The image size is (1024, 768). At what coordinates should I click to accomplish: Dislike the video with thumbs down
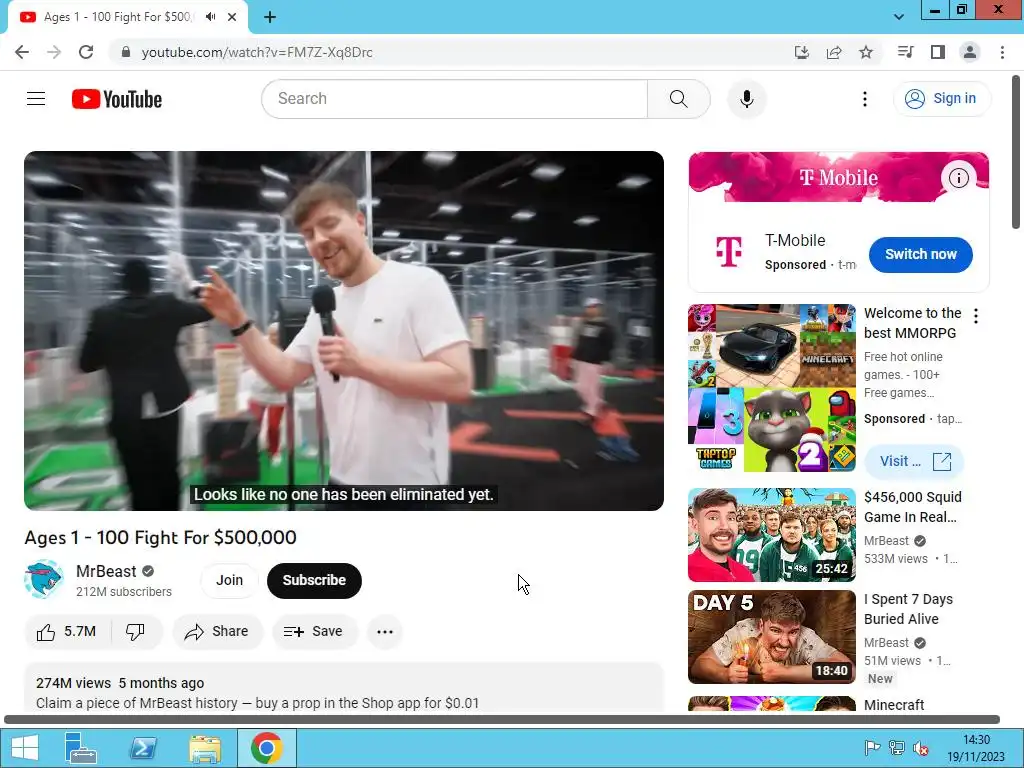135,632
